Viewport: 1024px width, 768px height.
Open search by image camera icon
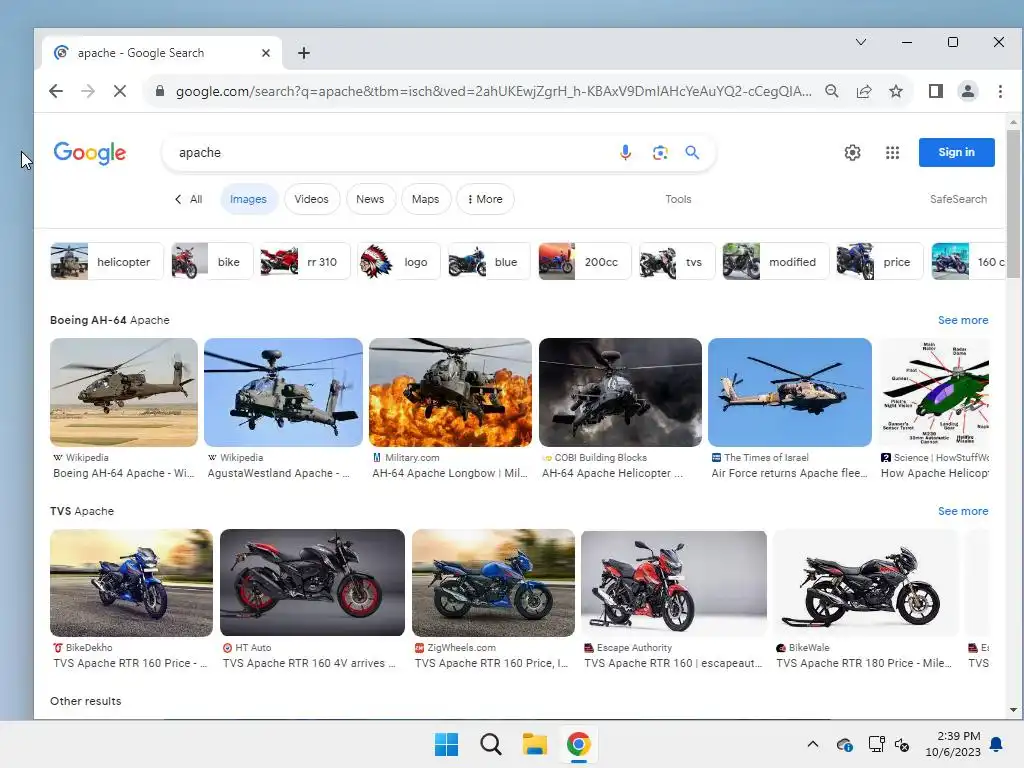(660, 152)
